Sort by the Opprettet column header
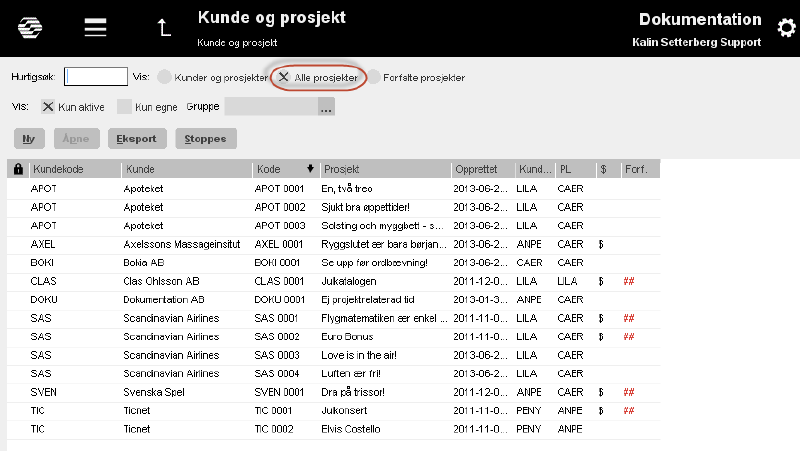800x451 pixels. coord(483,169)
